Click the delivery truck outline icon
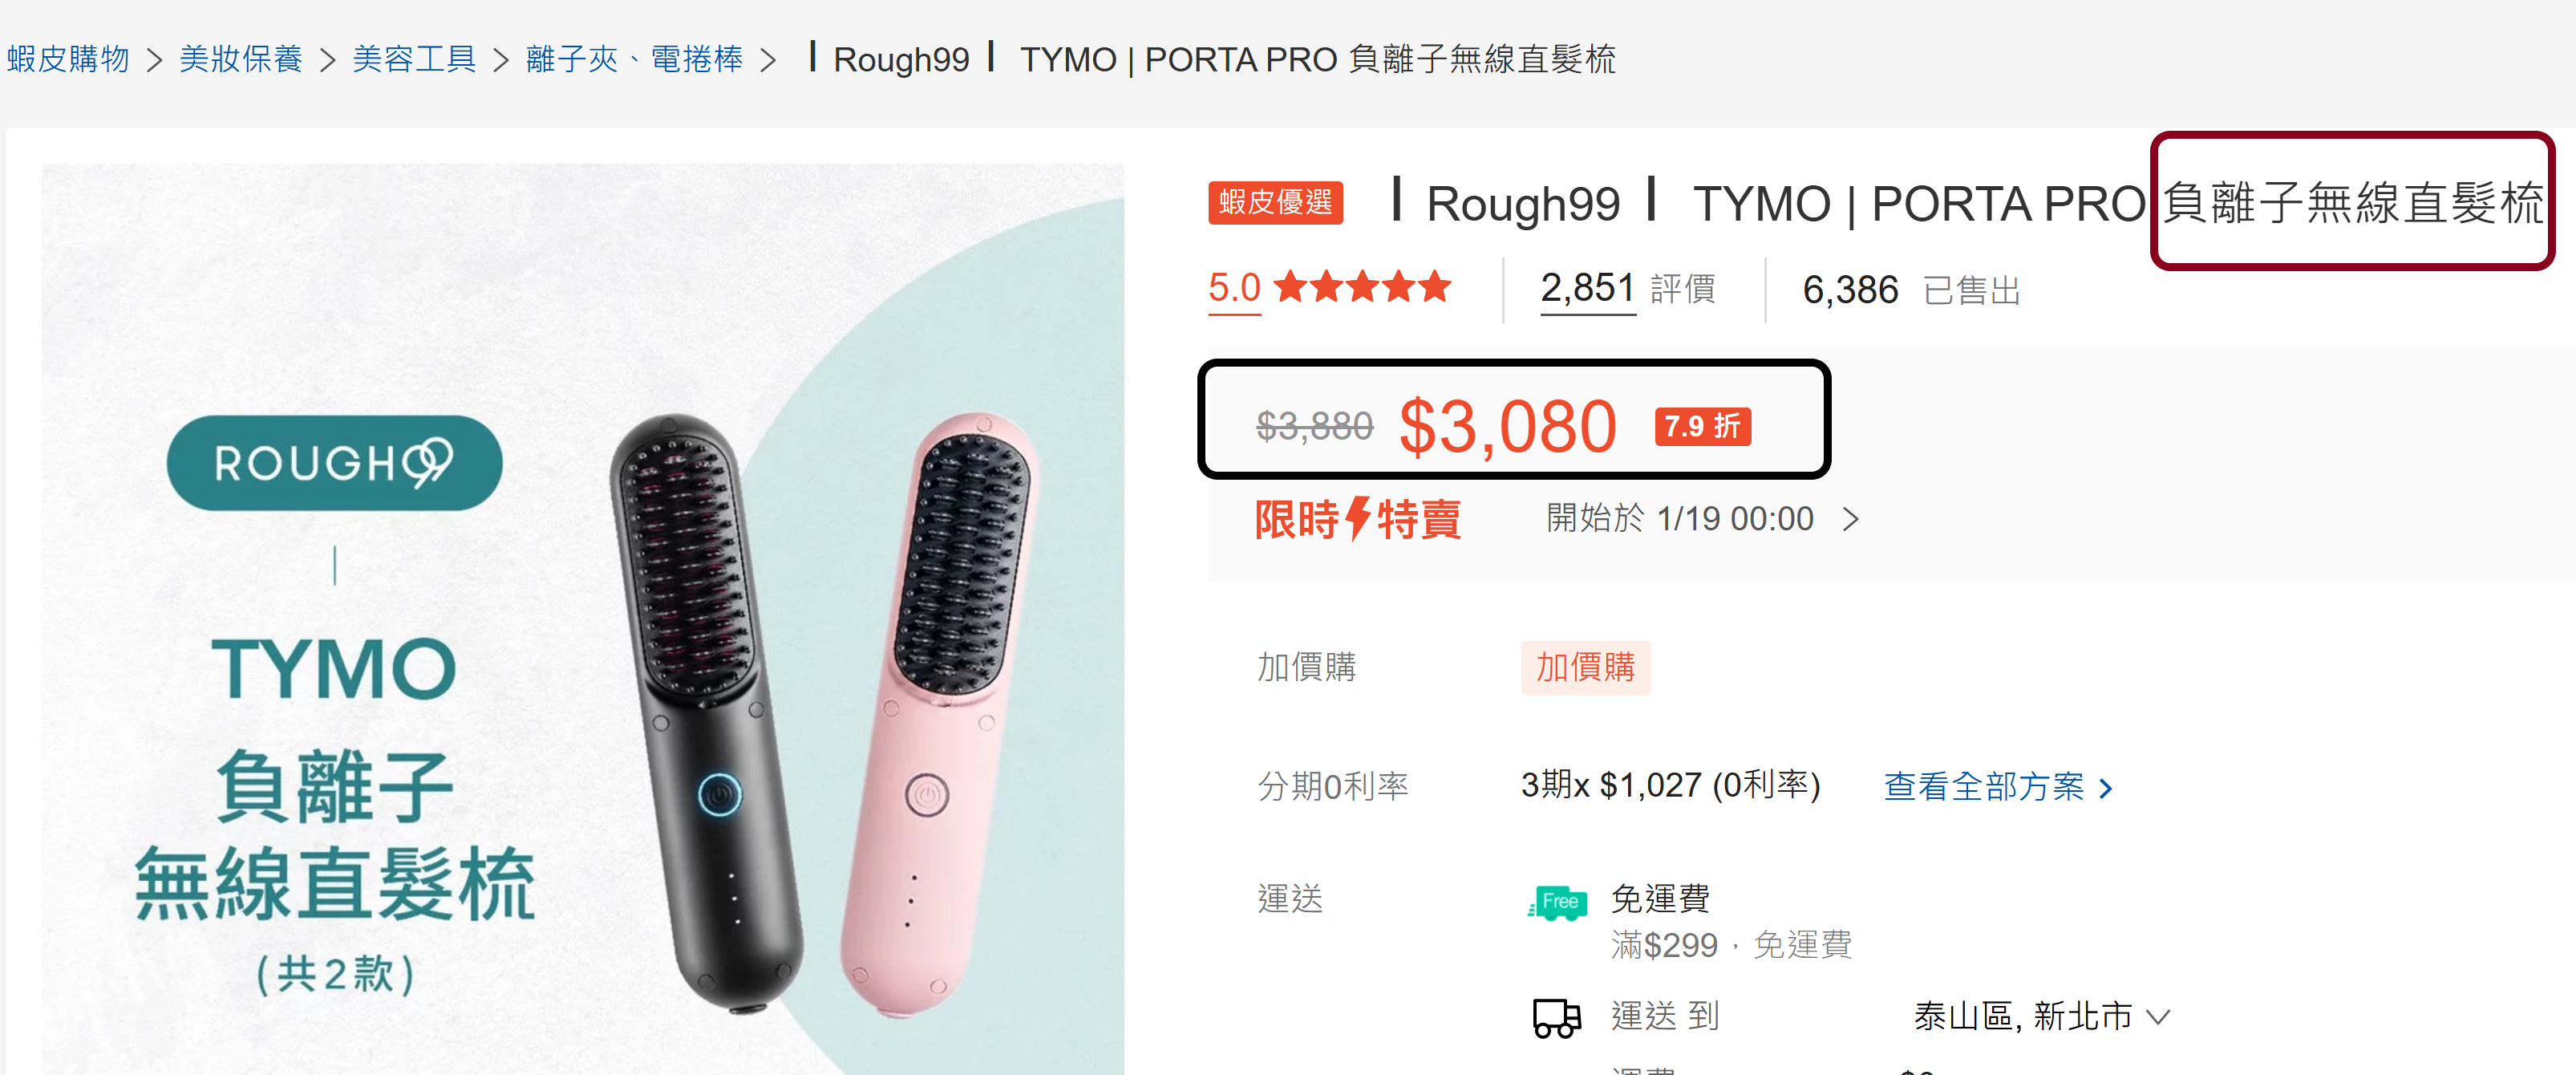Screen dimensions: 2576x1075 [x=1557, y=1018]
